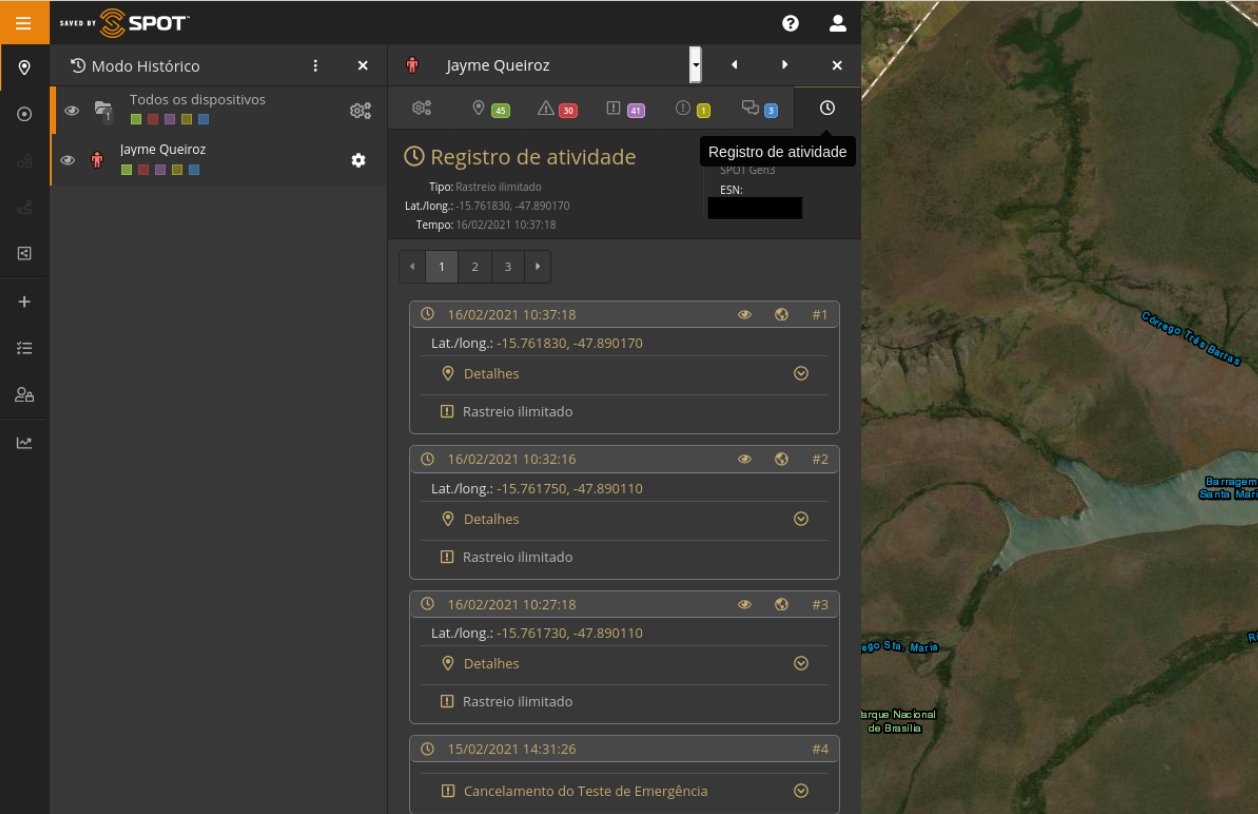Screen dimensions: 1258x814
Task: Open group settings for Todos os dispositivos
Action: [360, 111]
